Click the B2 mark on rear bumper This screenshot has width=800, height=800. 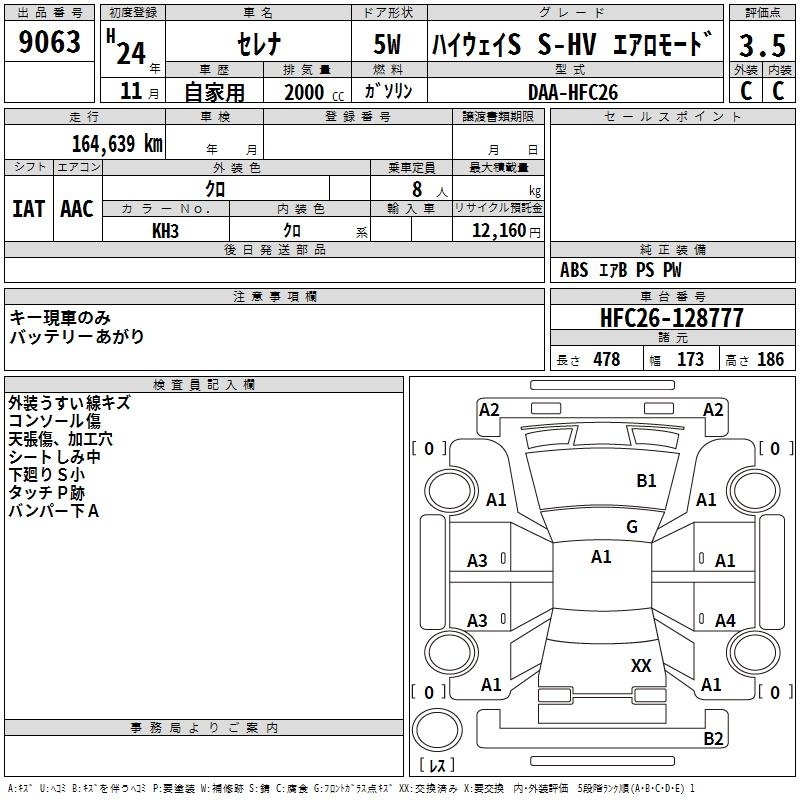tap(713, 738)
